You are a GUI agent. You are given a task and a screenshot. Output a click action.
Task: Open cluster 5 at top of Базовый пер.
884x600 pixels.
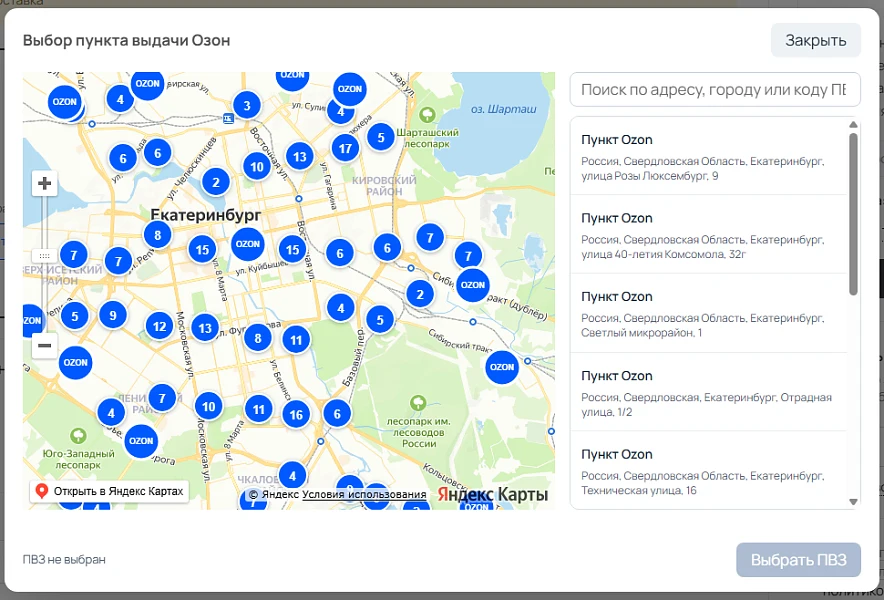point(380,320)
